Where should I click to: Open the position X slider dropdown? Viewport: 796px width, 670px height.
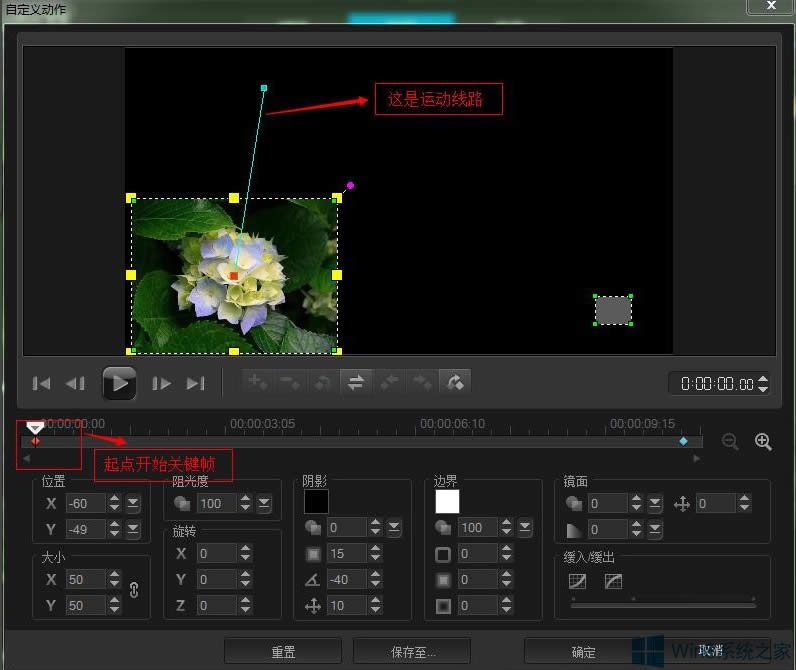coord(133,503)
